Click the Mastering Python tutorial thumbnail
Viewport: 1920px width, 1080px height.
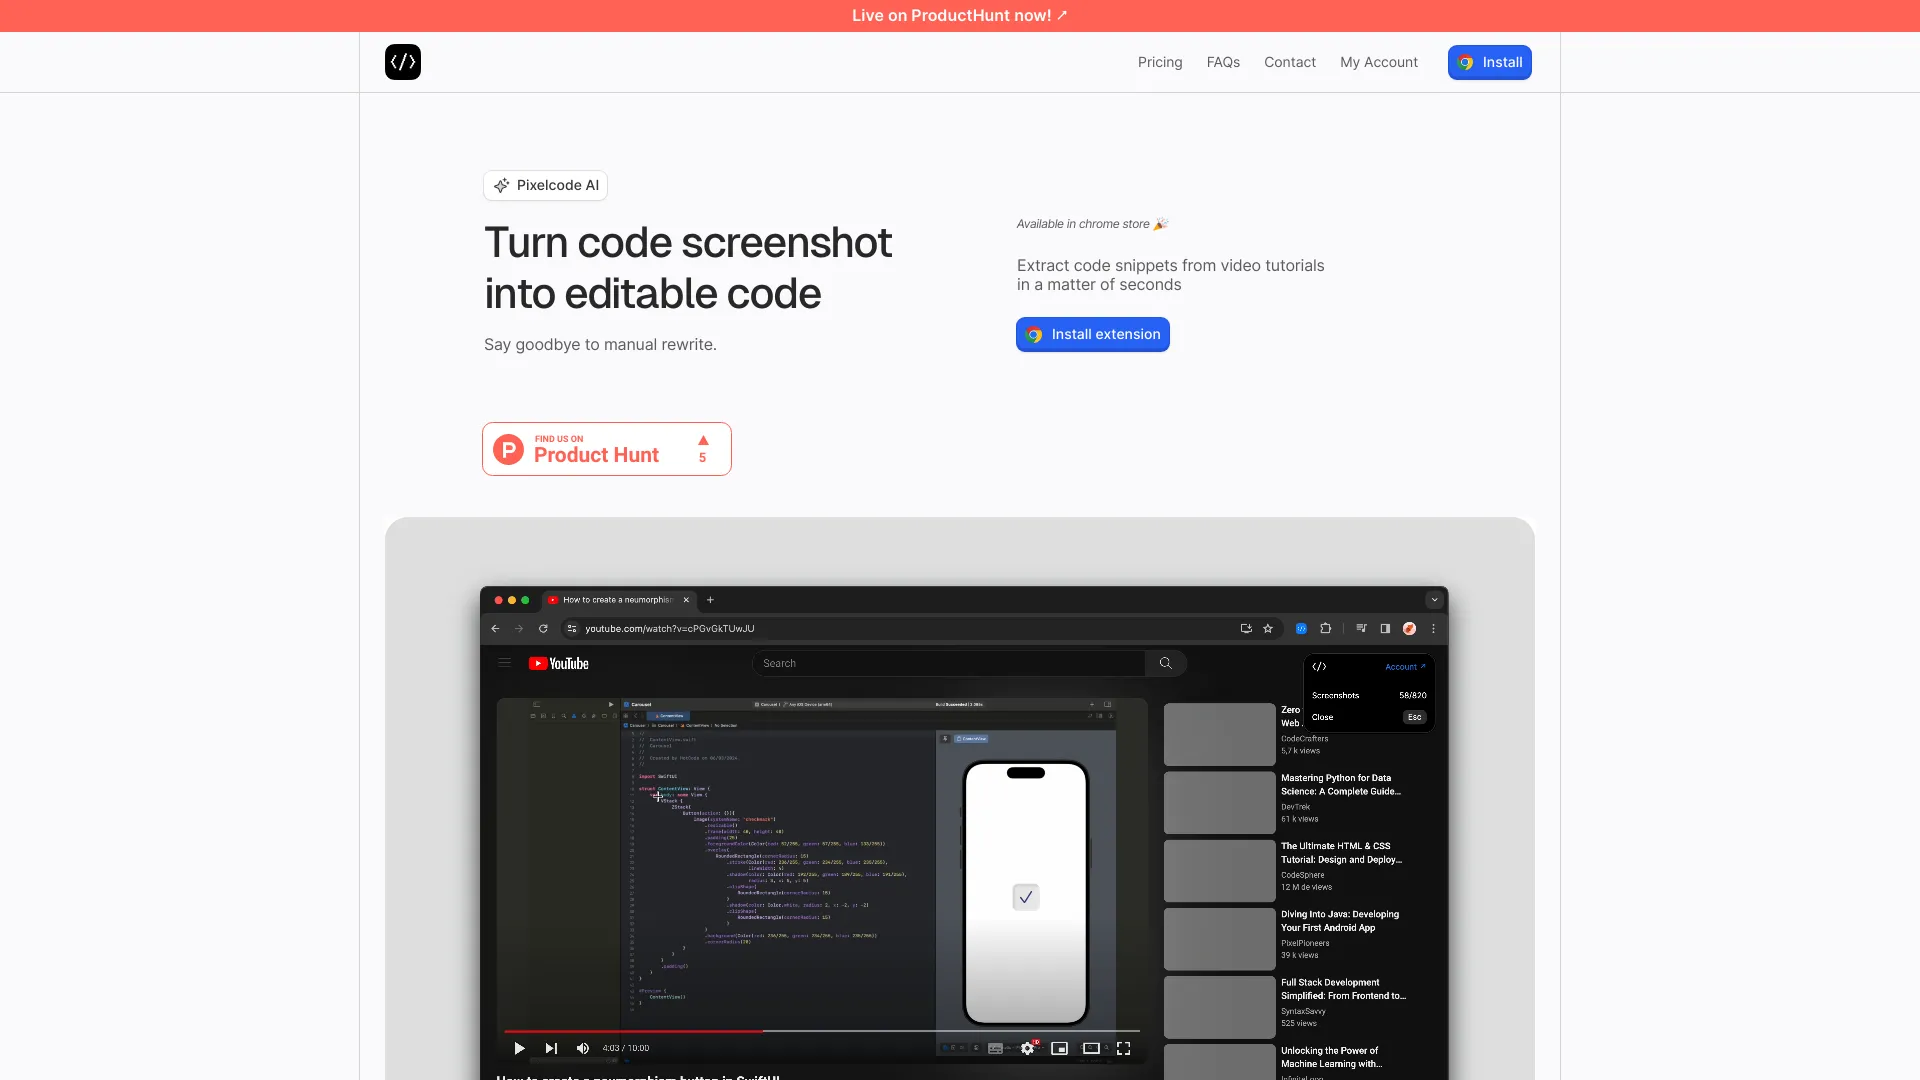[x=1217, y=800]
